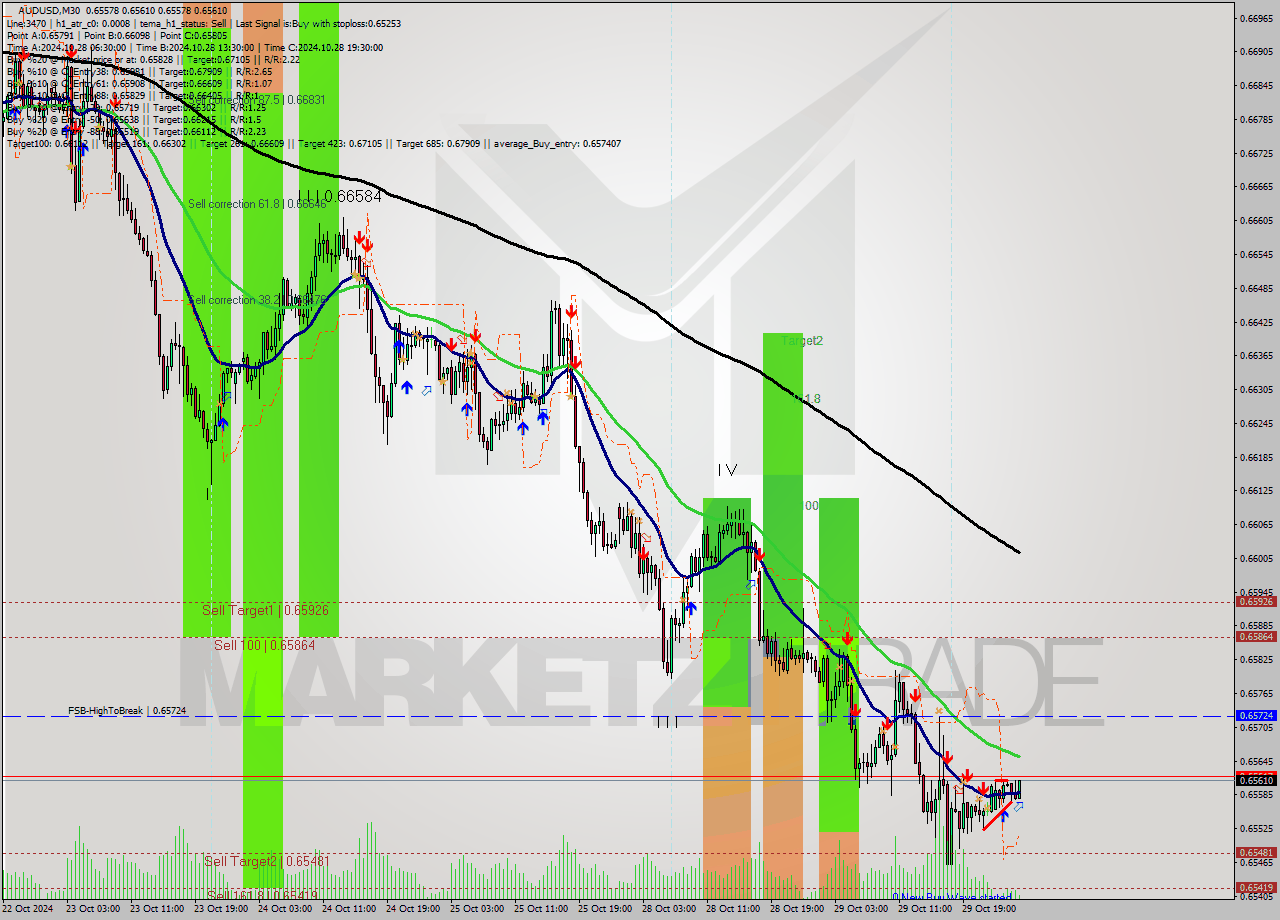Click the '24 Oct 03:00' time axis label

285,909
